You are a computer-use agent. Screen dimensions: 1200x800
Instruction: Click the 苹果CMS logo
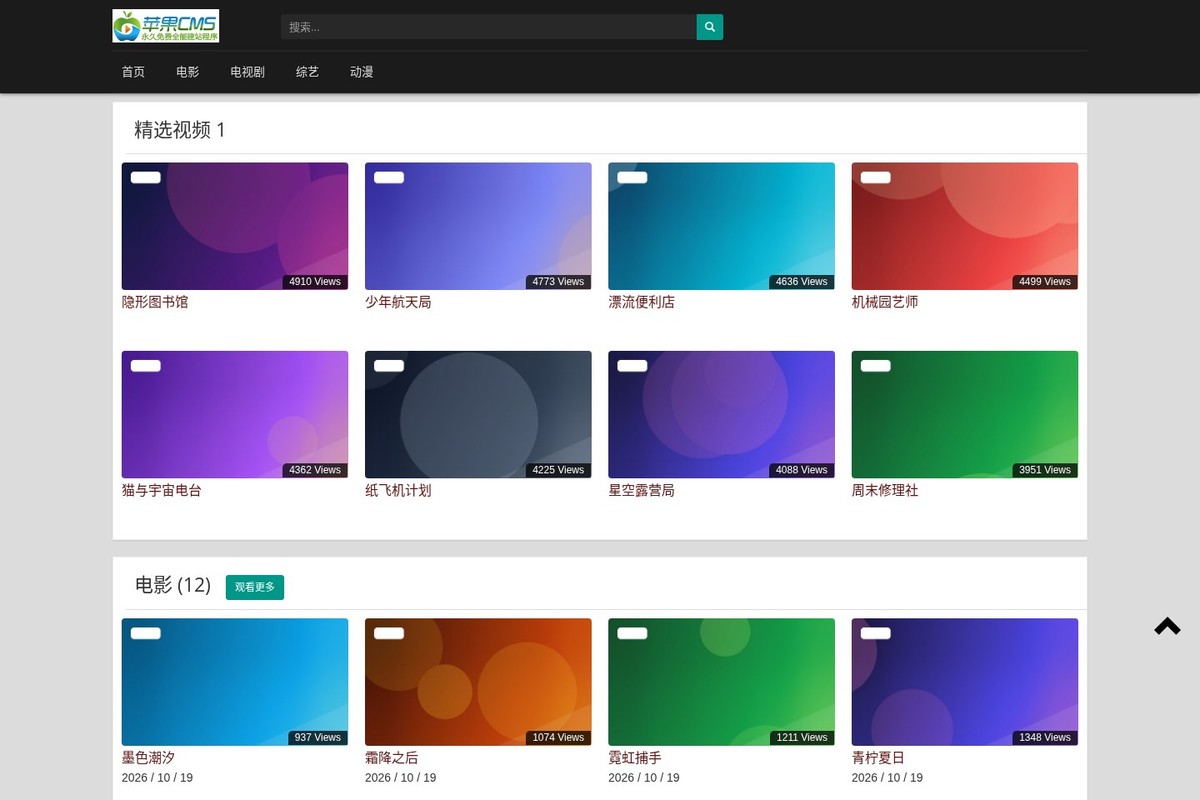click(x=166, y=26)
